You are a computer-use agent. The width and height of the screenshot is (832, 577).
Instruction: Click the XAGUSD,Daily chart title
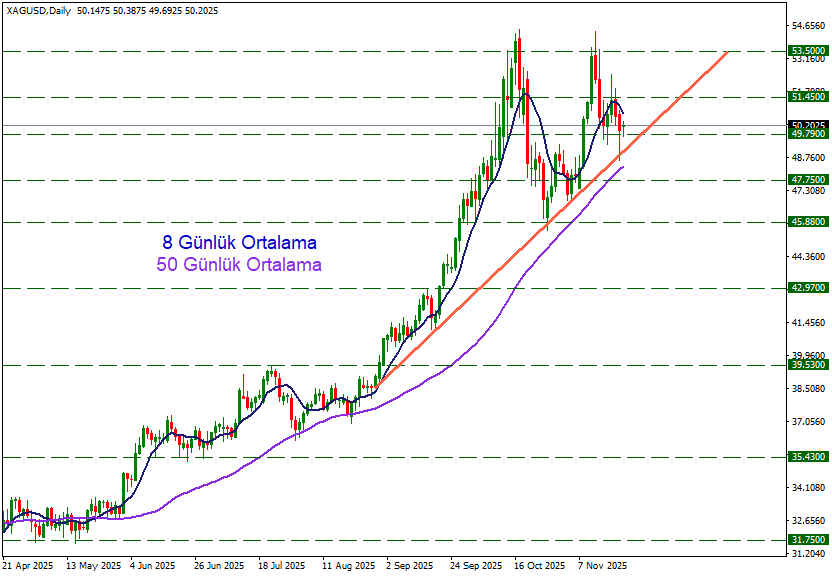36,10
